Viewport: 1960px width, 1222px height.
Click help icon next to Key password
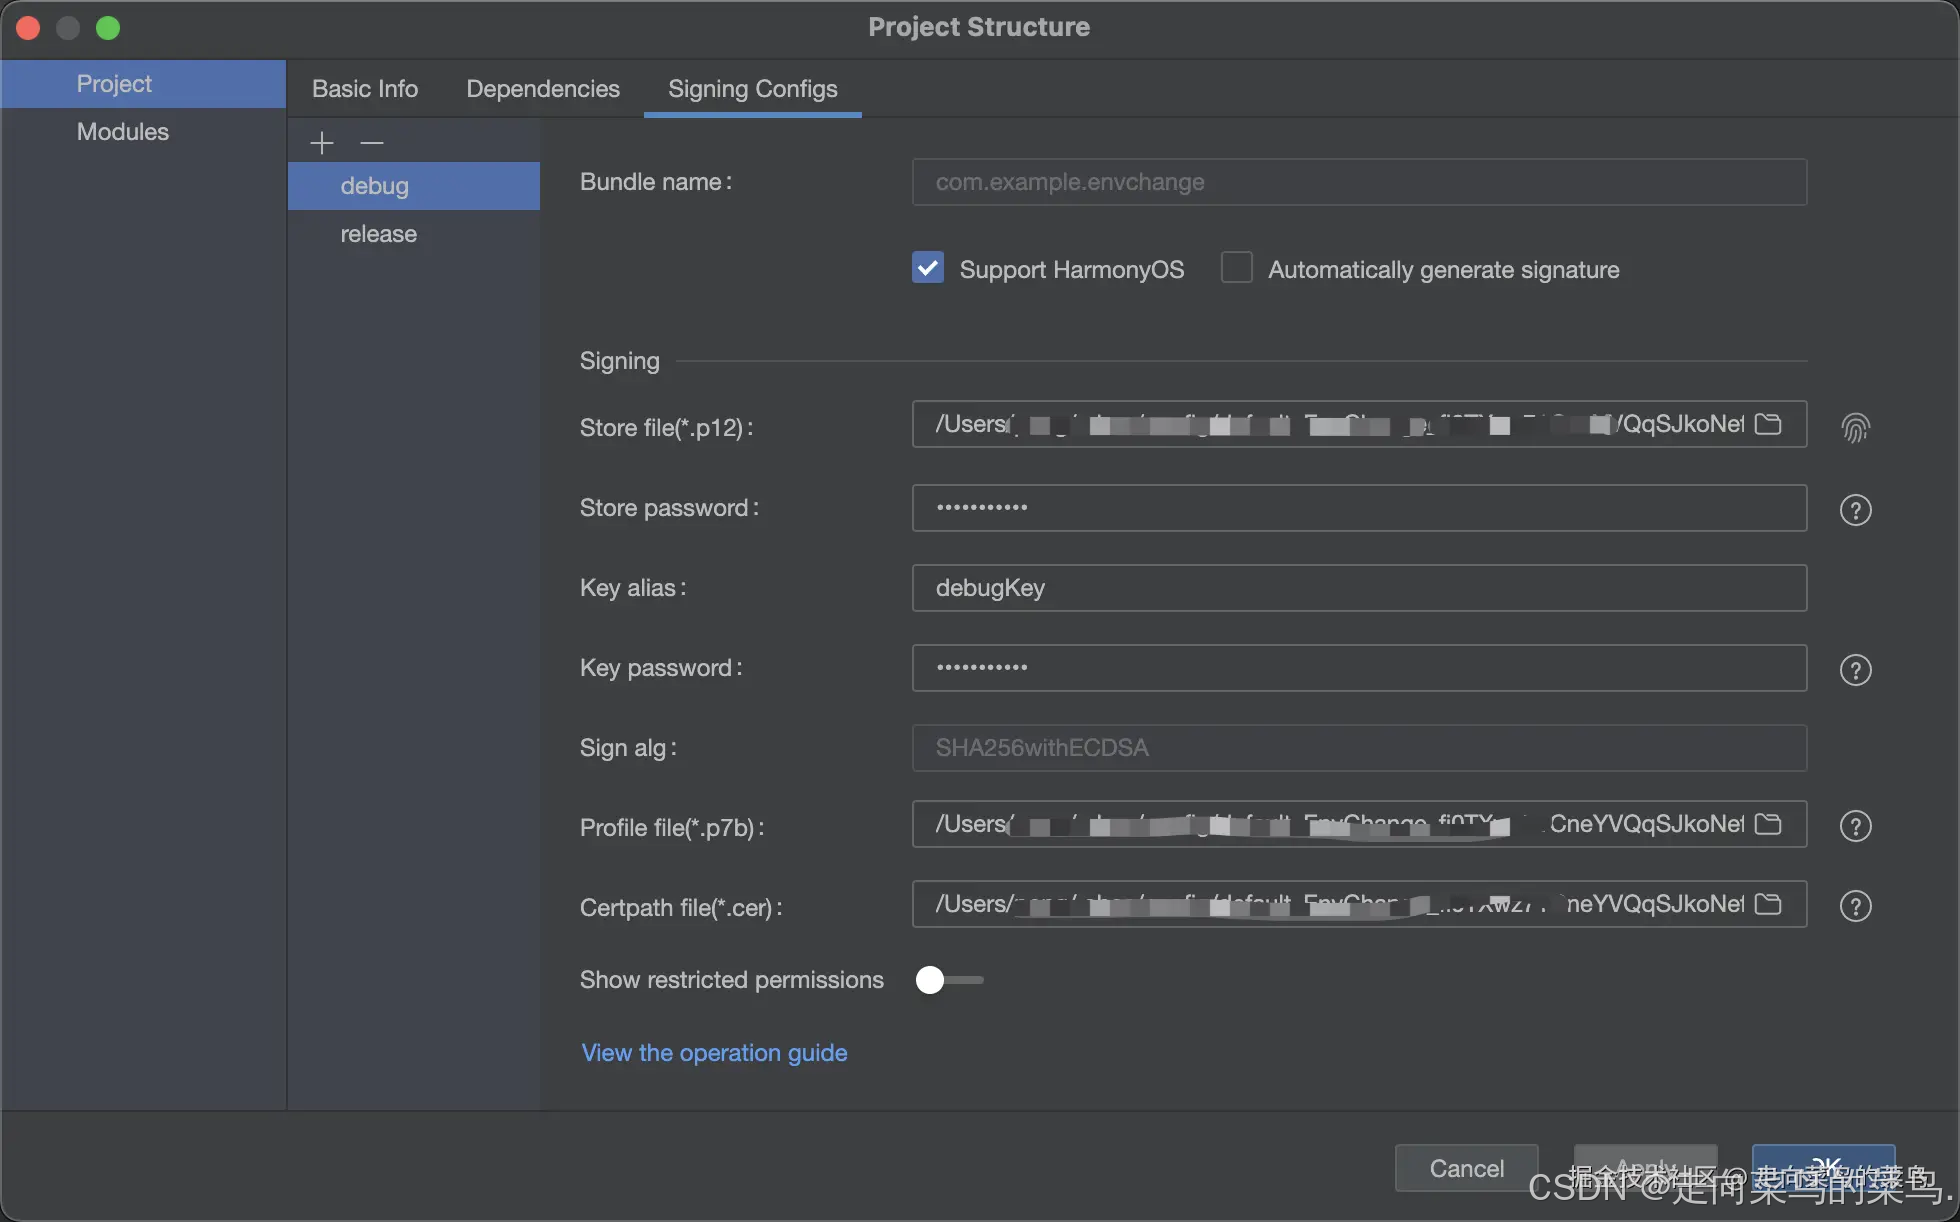(x=1855, y=670)
